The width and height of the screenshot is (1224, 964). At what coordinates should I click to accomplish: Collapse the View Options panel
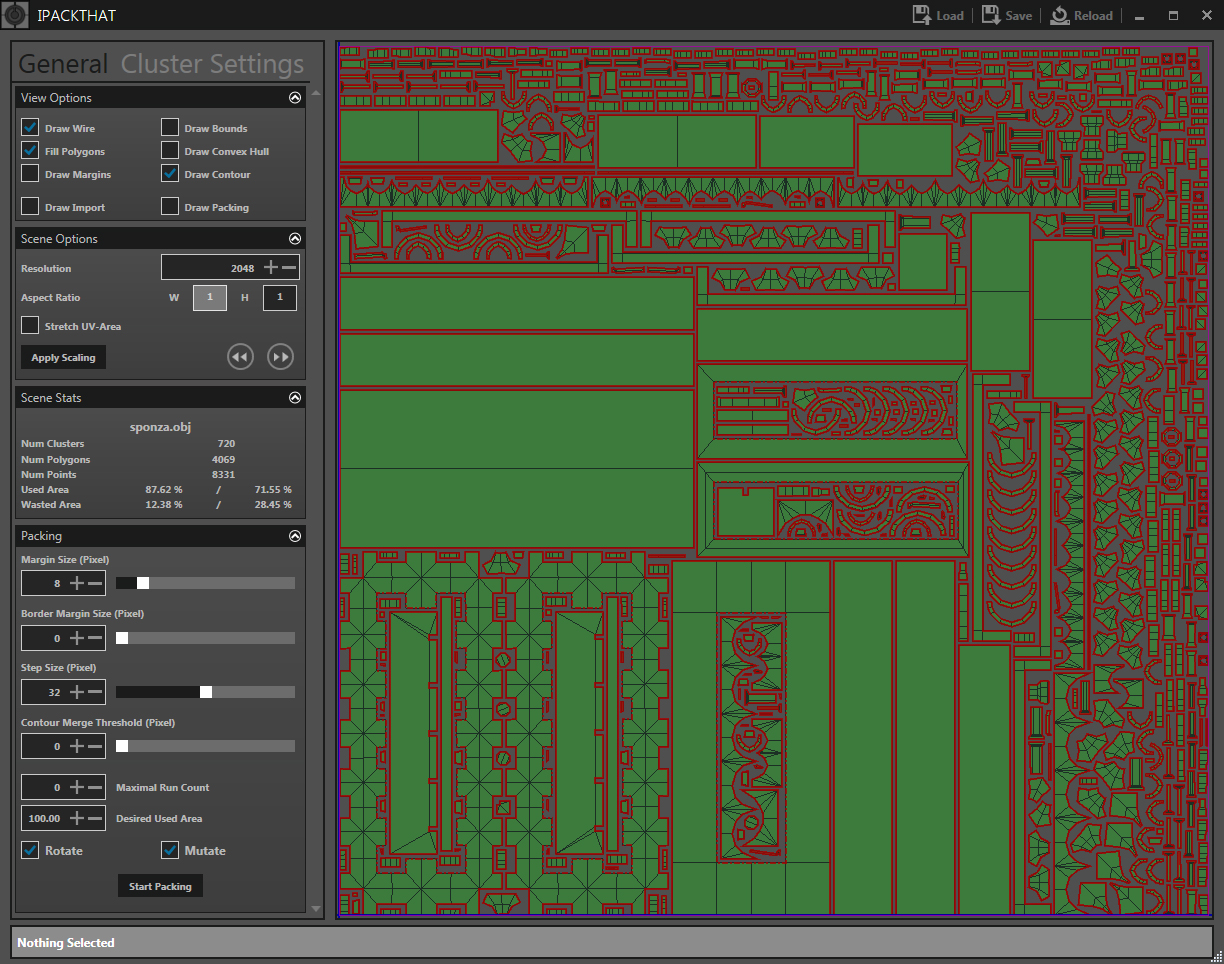click(294, 97)
